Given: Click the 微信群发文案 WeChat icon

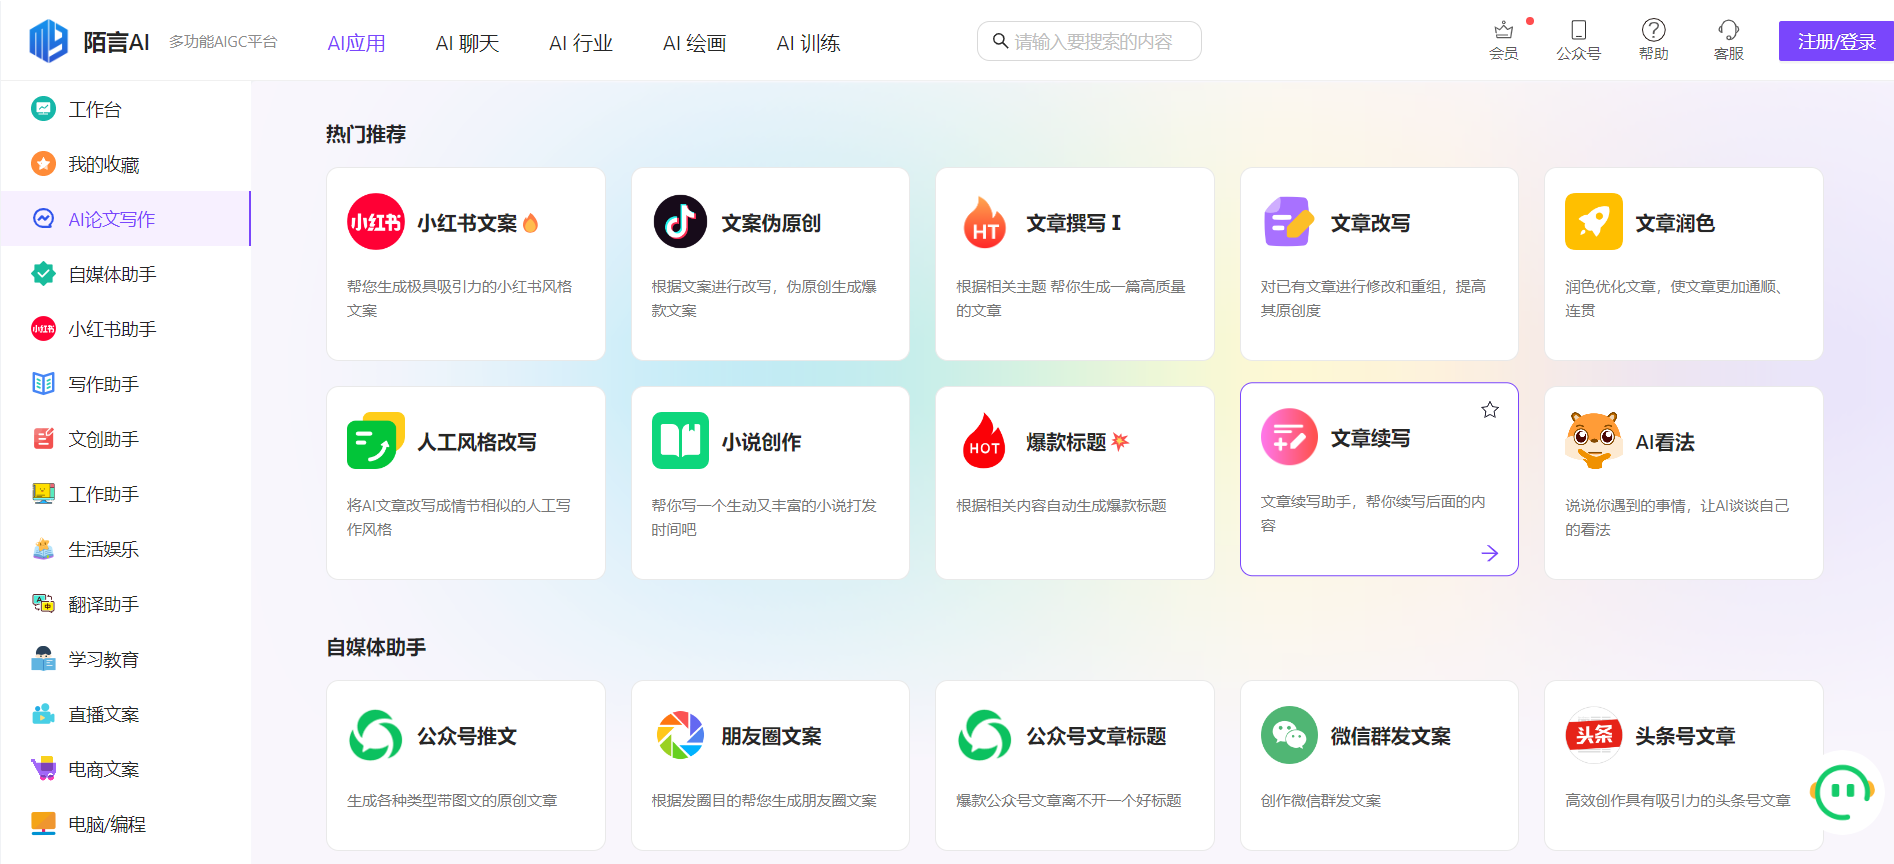Looking at the screenshot, I should pos(1289,735).
